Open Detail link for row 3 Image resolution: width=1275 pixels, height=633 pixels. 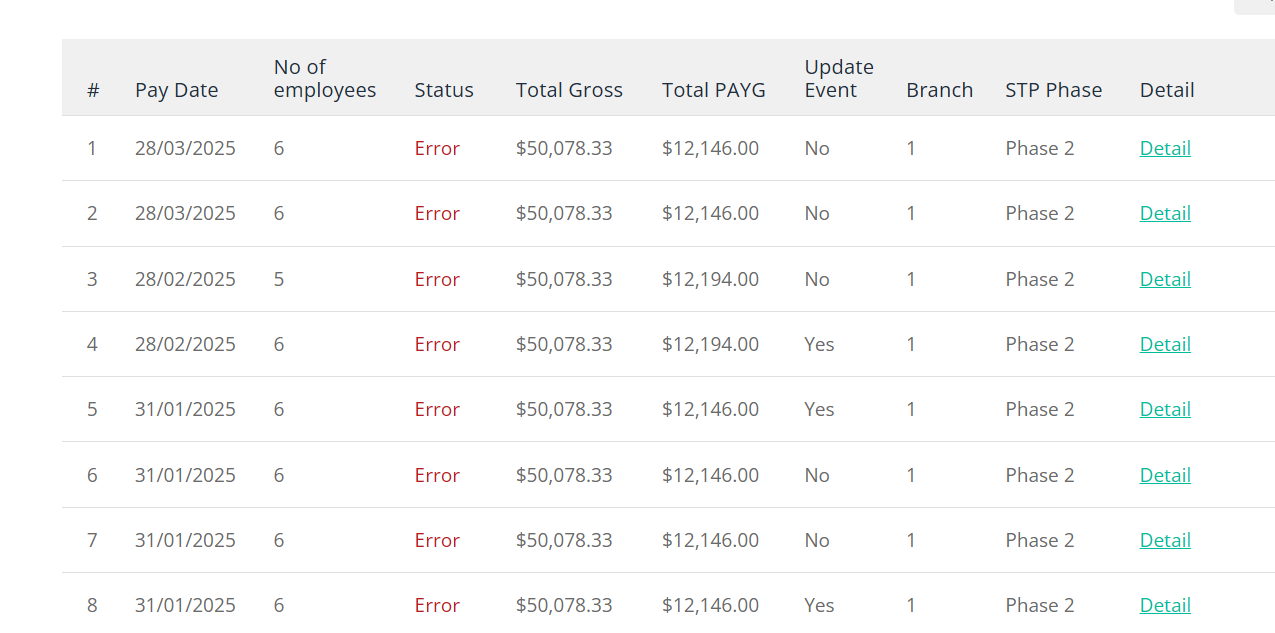[1165, 279]
